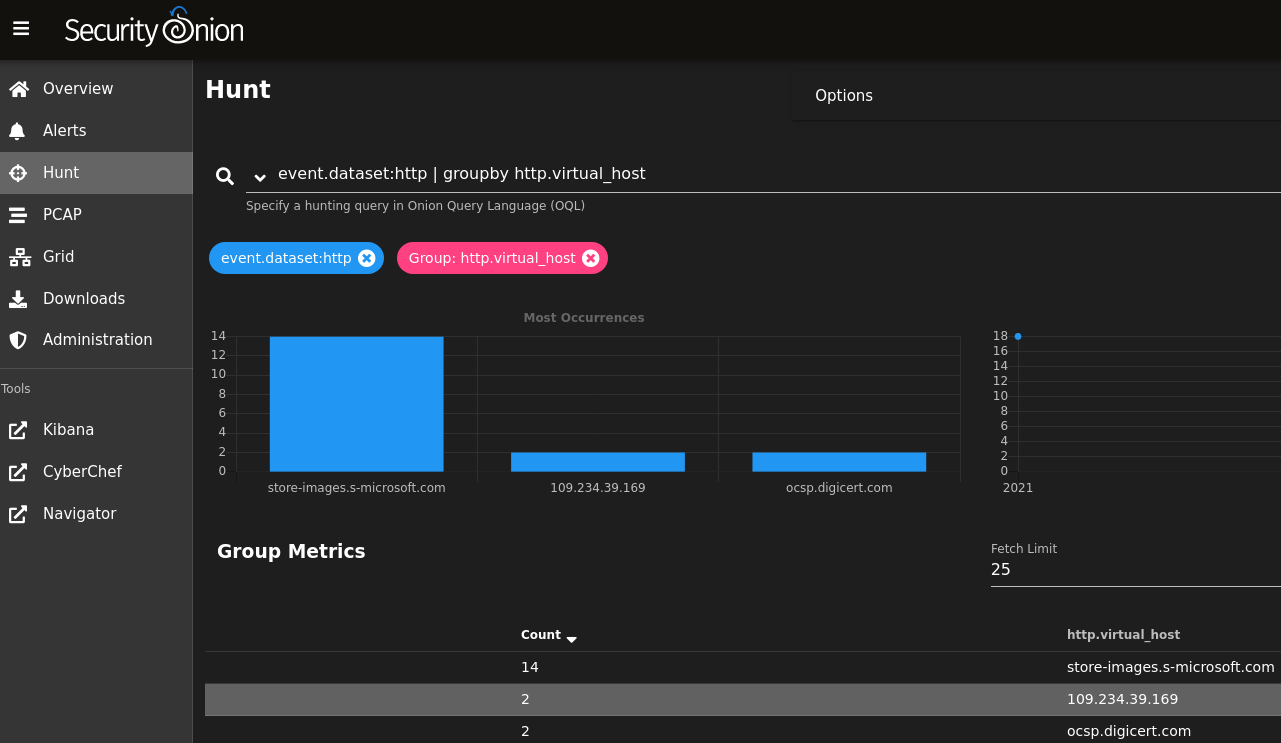1281x743 pixels.
Task: Click the Group Metrics heading
Action: tap(291, 551)
